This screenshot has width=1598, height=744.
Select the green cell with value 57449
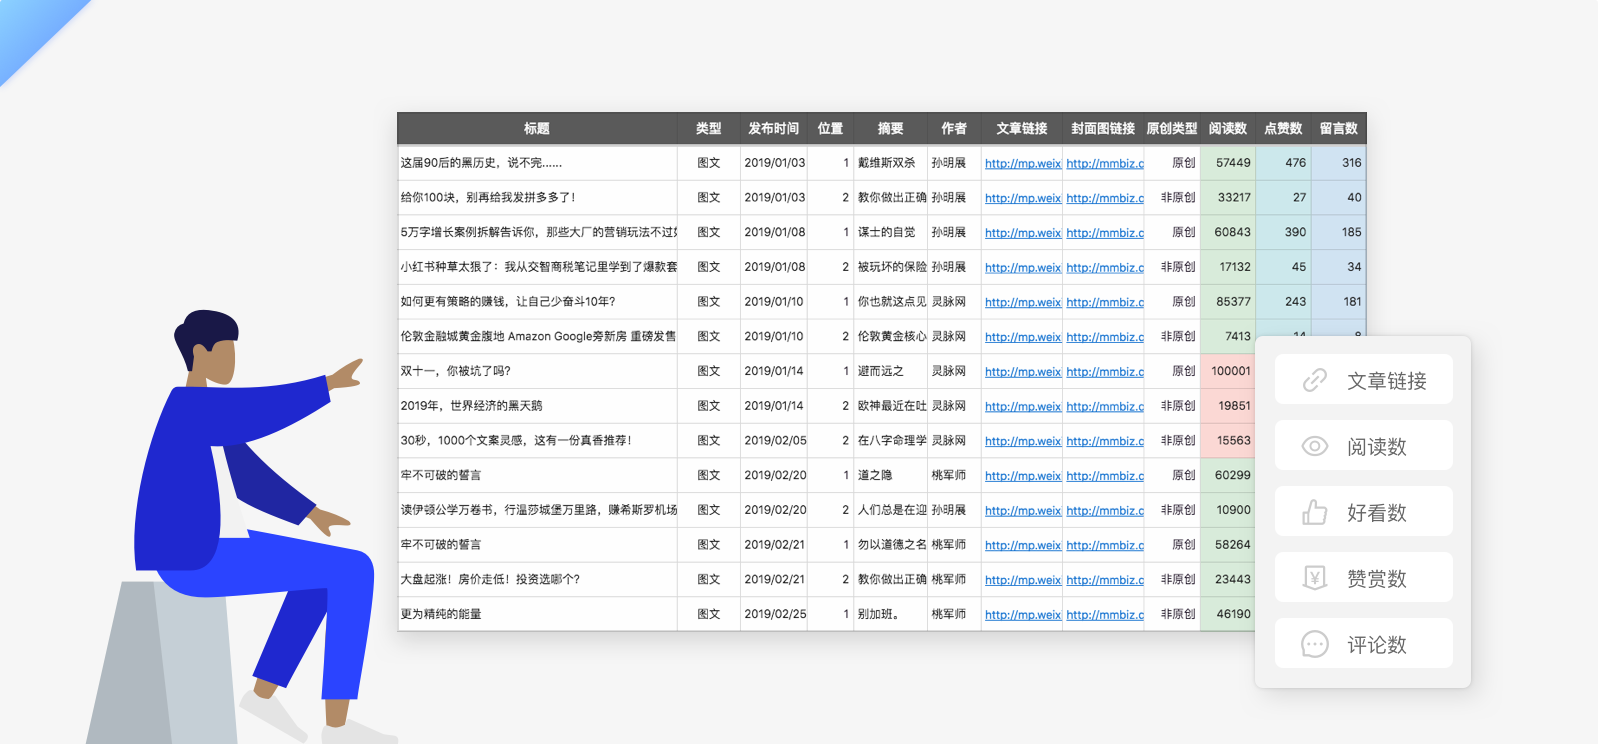pos(1231,163)
